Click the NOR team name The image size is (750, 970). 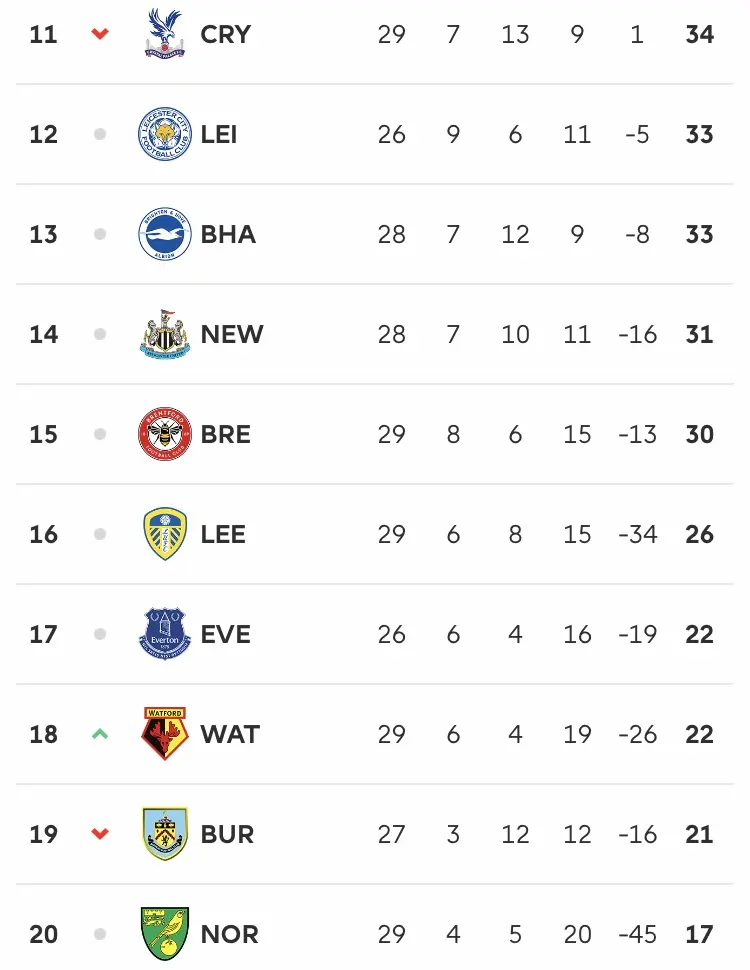[x=230, y=934]
